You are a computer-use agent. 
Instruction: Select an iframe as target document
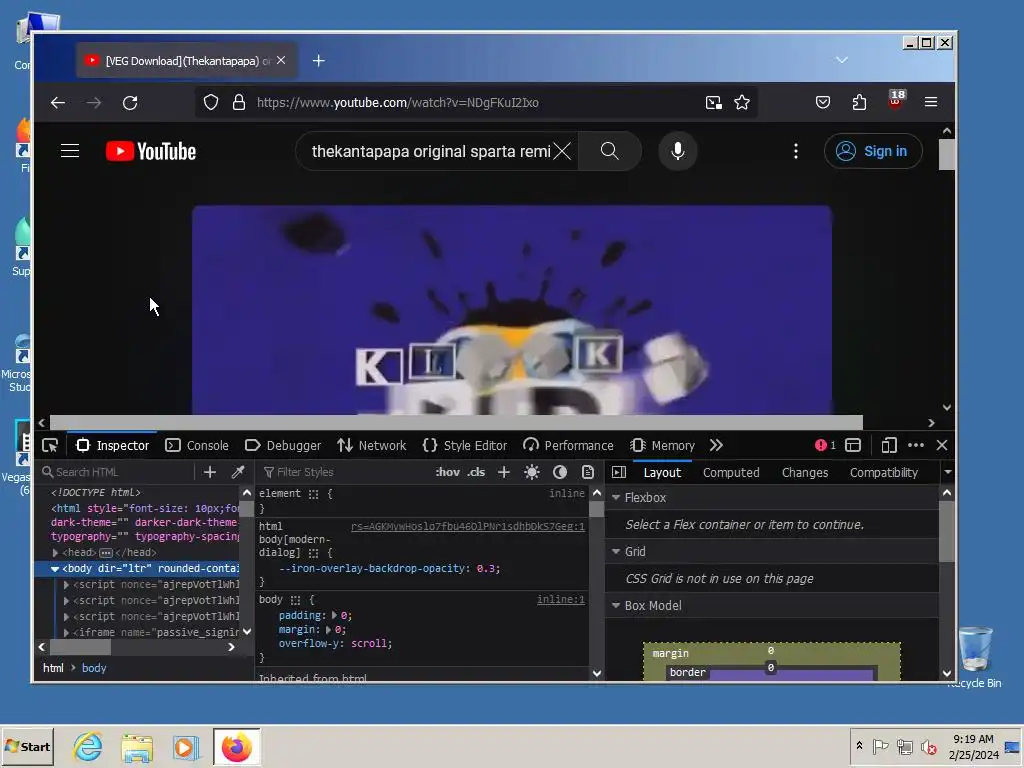coord(853,445)
